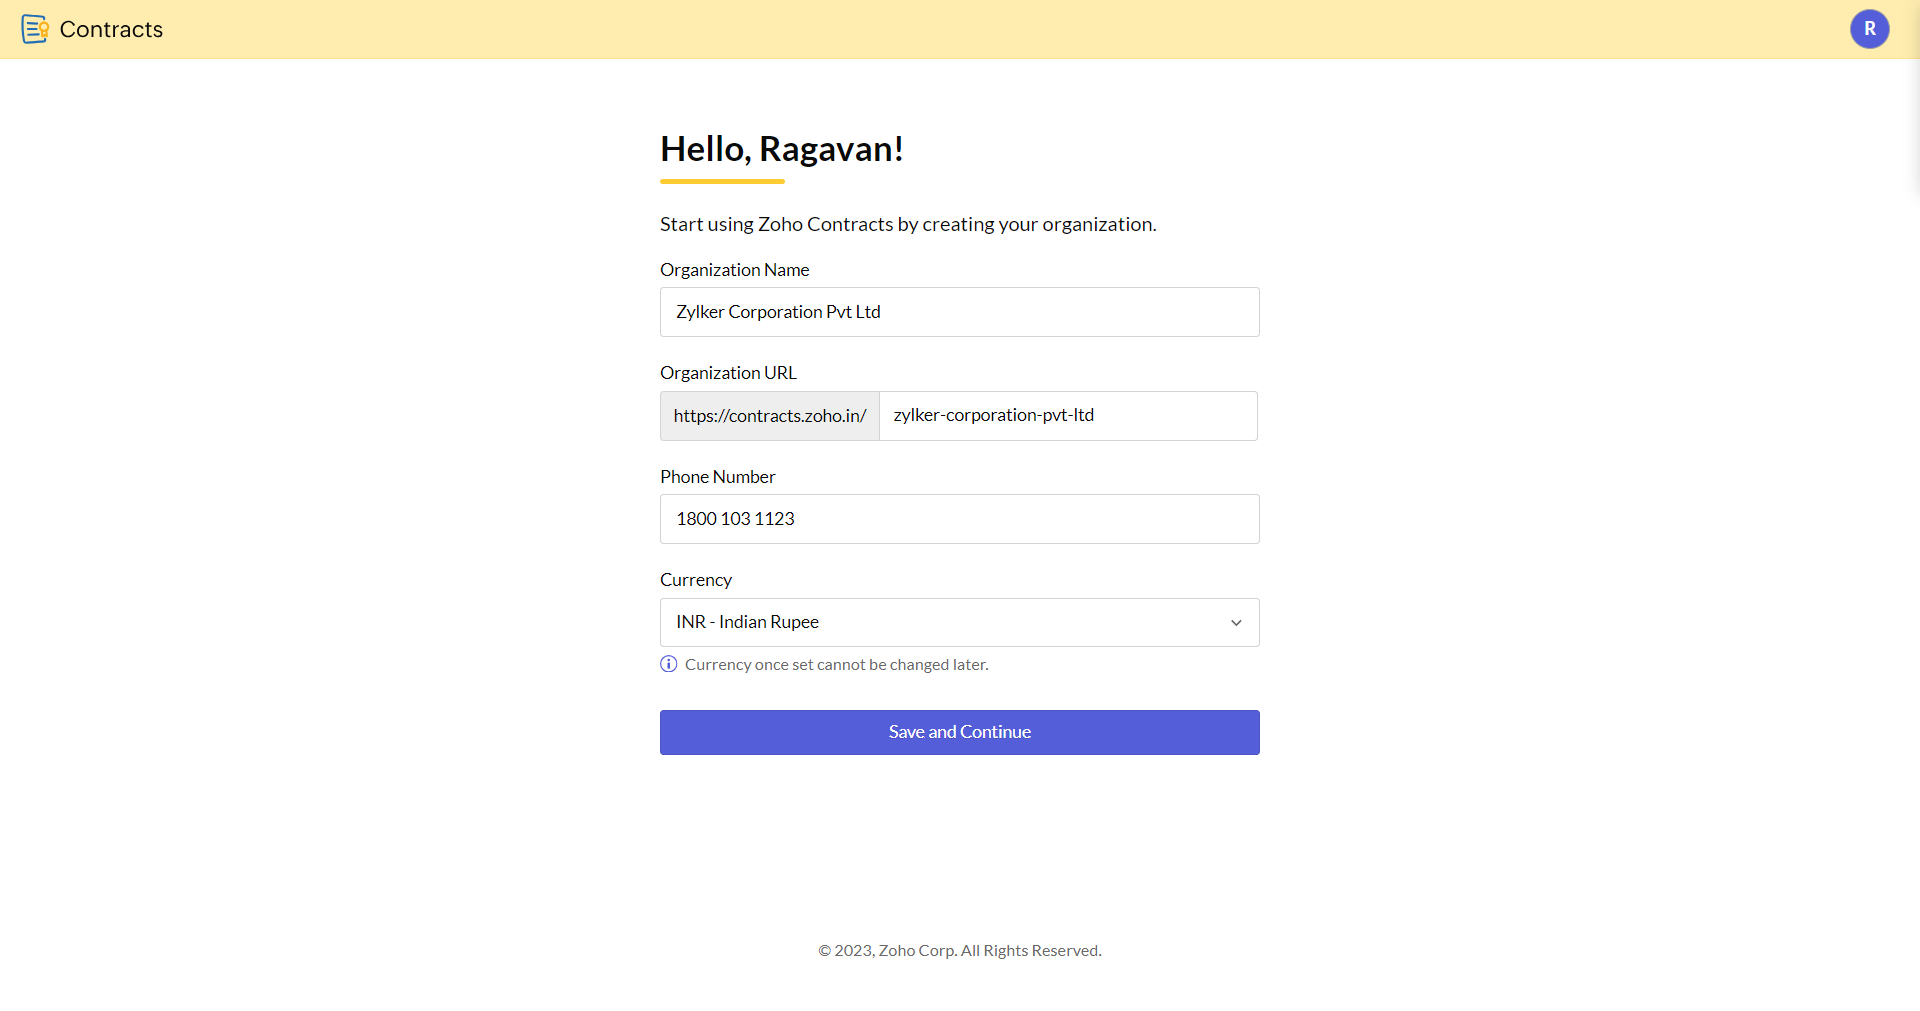Open the user avatar R menu
Screen dimensions: 1920x1011
(x=1869, y=29)
